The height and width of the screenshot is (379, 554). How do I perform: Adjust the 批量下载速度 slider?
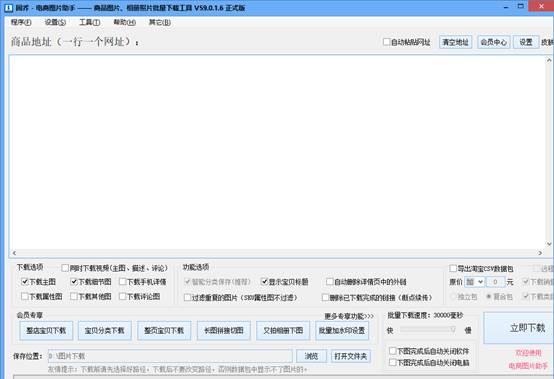point(428,330)
